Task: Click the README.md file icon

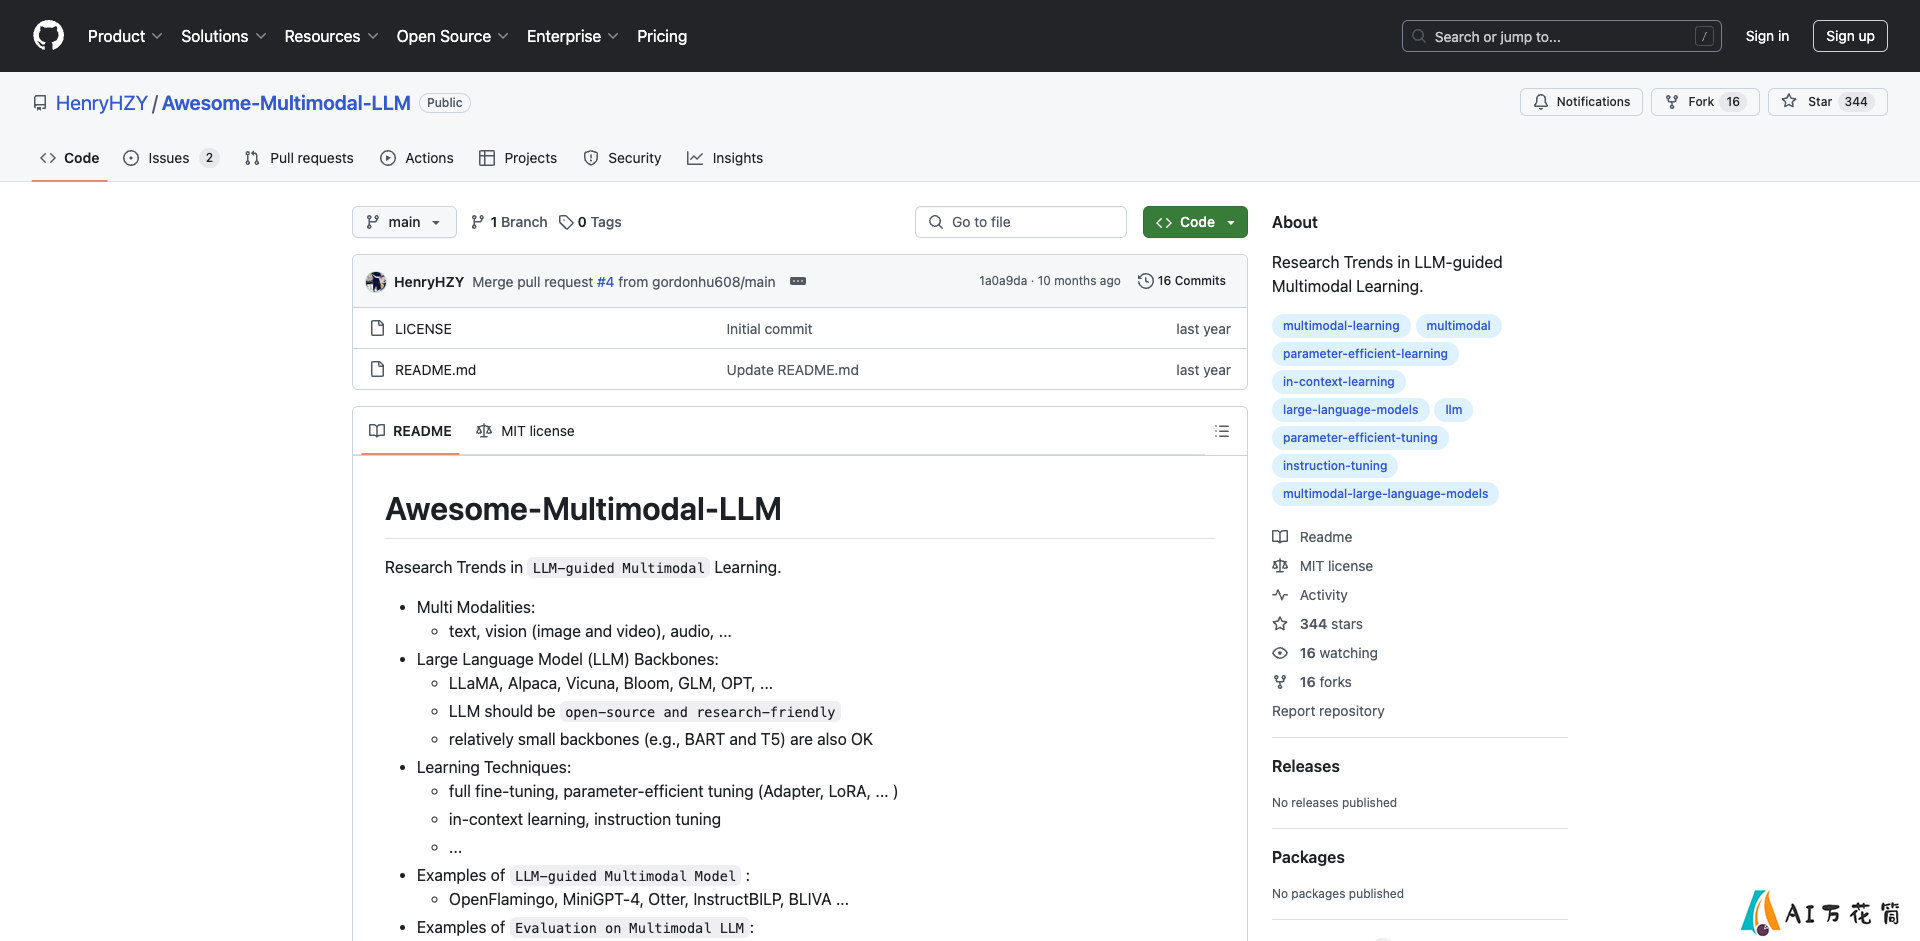Action: click(377, 369)
